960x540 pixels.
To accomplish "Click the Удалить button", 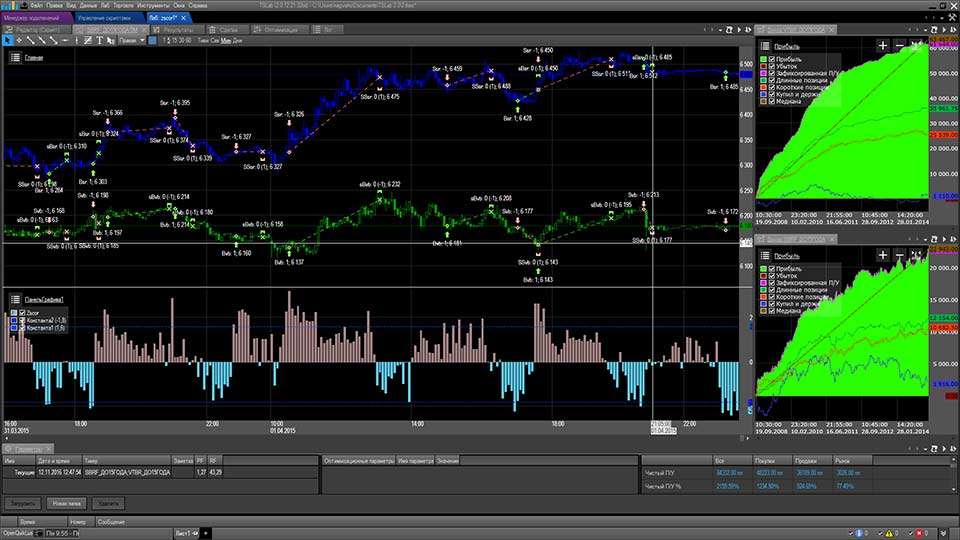I will (108, 503).
